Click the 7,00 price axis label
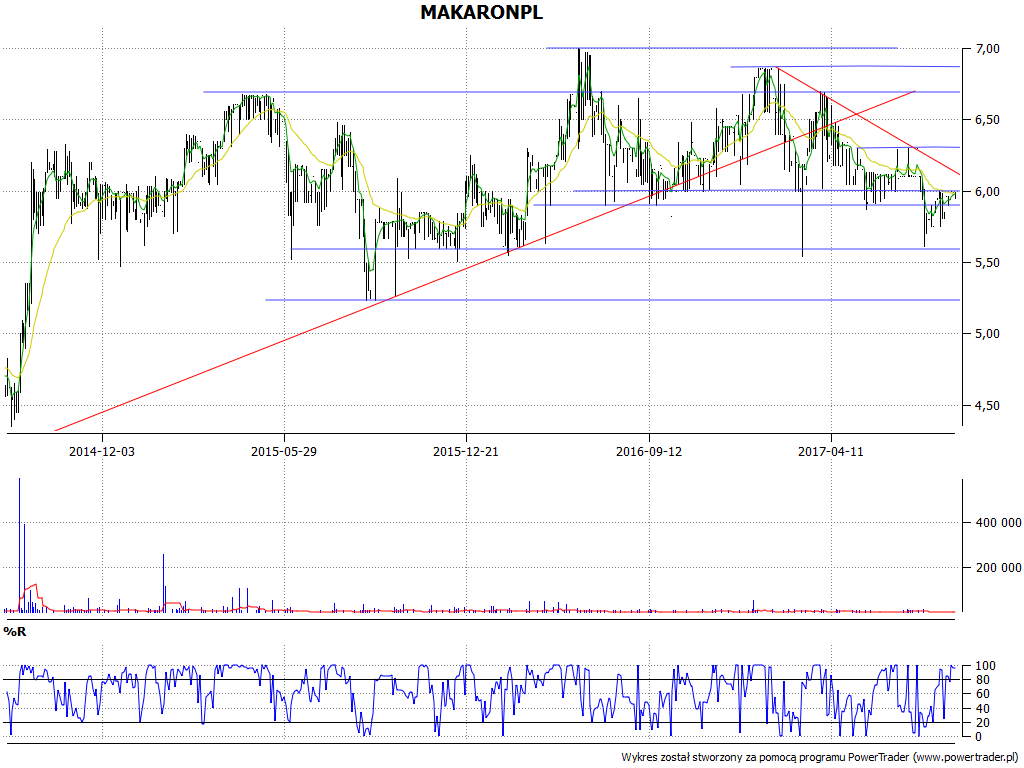 click(x=985, y=48)
